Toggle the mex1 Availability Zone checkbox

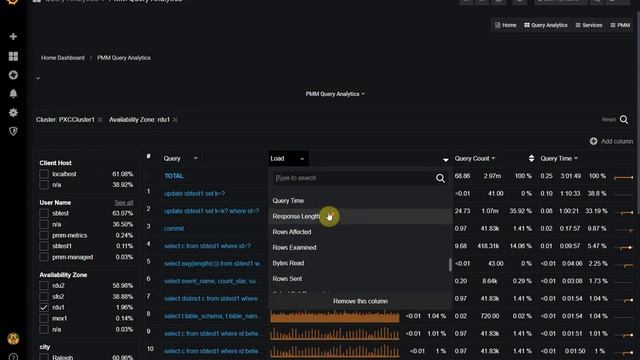click(44, 318)
